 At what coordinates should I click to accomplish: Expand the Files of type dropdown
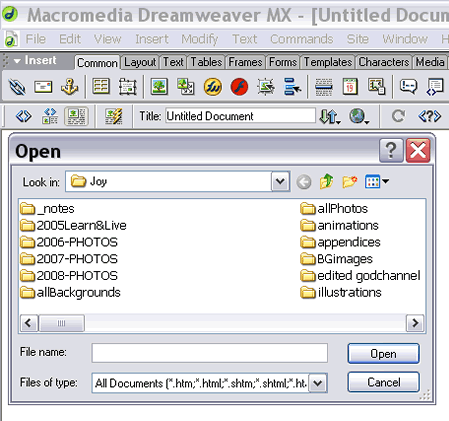pyautogui.click(x=318, y=383)
